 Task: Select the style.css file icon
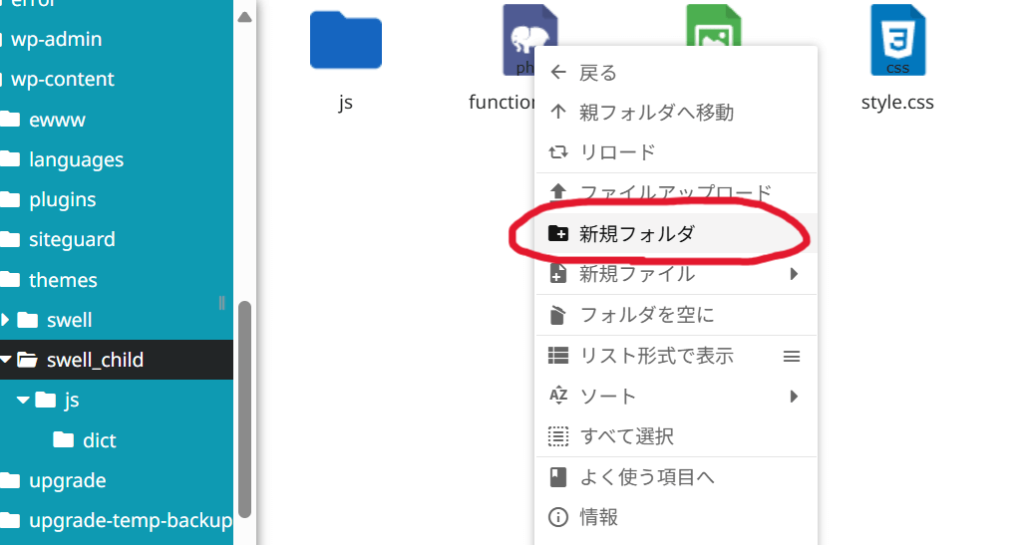click(897, 40)
